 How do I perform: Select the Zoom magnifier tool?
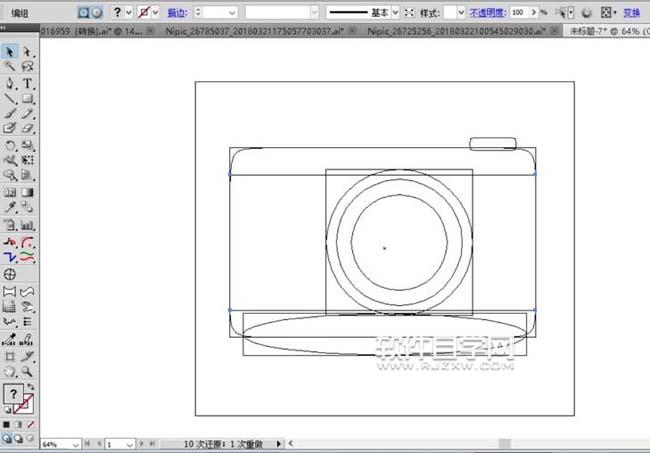(27, 371)
